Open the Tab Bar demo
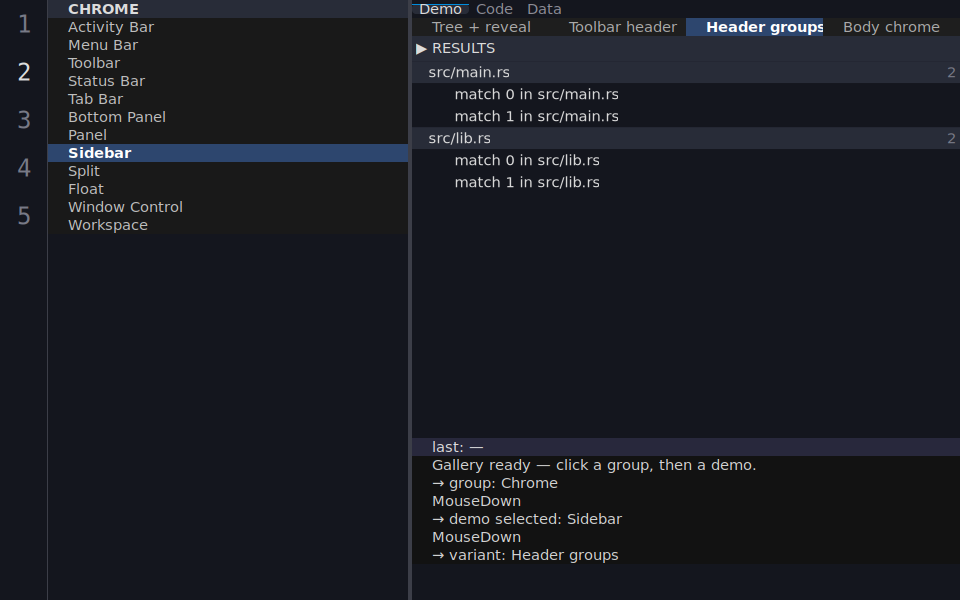This screenshot has height=600, width=960. pos(228,99)
